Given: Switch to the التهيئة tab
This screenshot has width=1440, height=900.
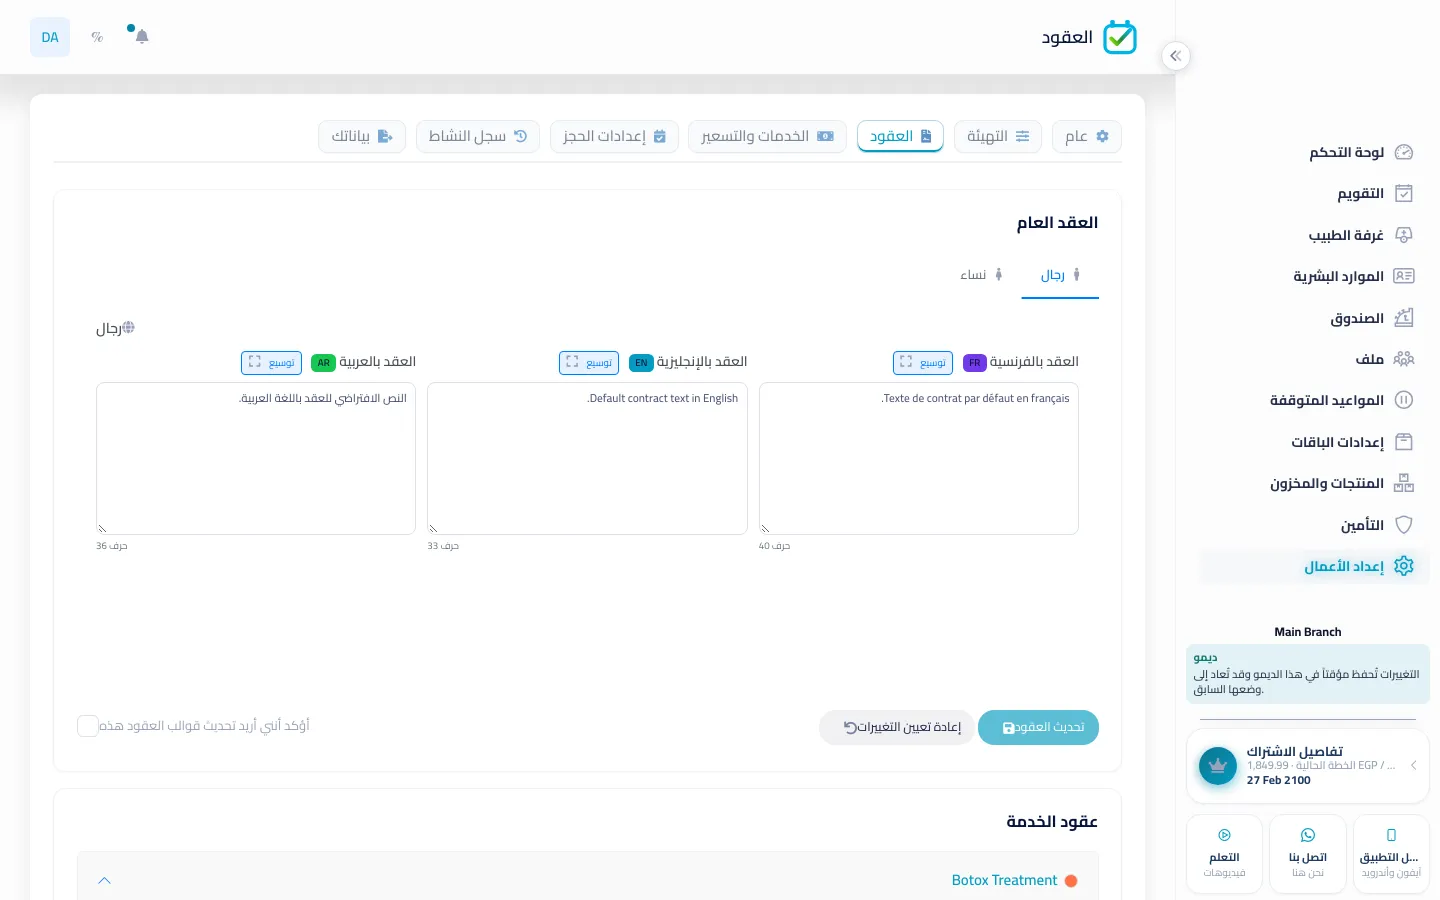Looking at the screenshot, I should click(x=998, y=137).
